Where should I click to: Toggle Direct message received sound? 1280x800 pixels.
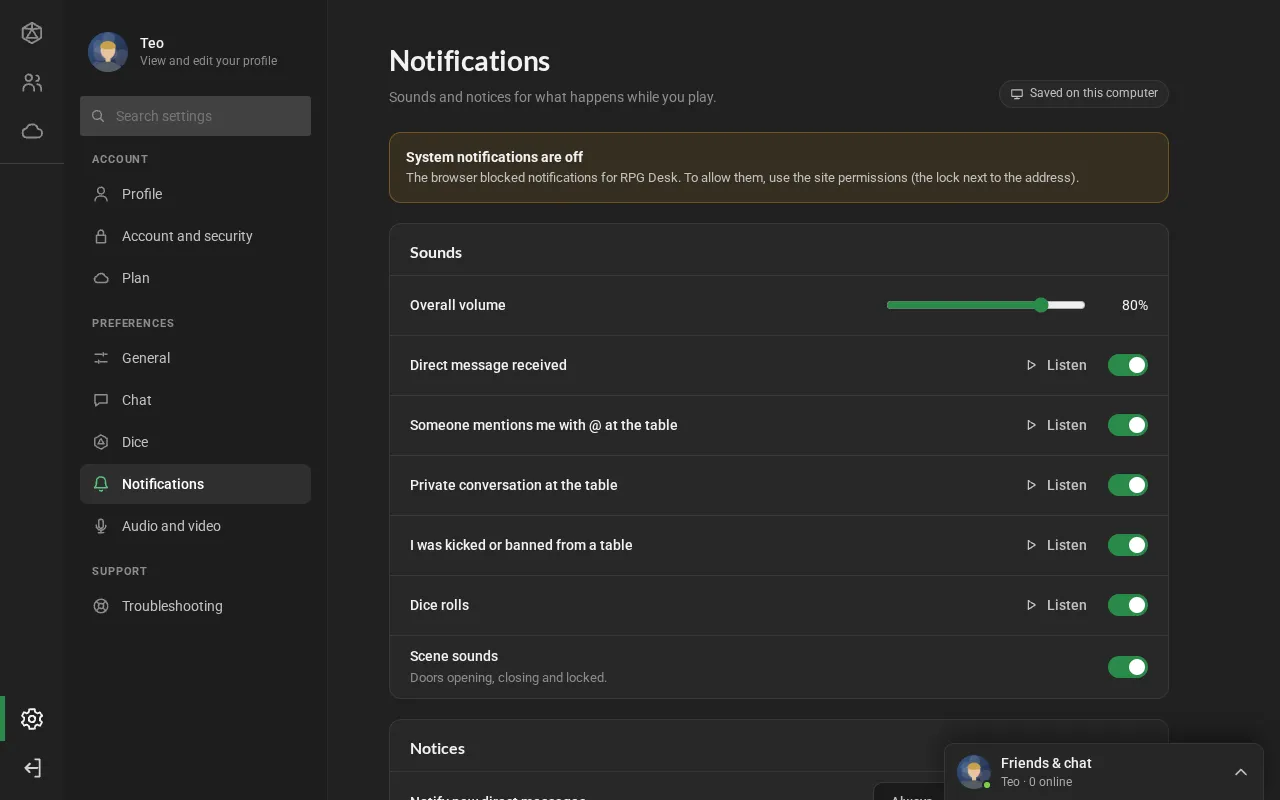(1128, 365)
